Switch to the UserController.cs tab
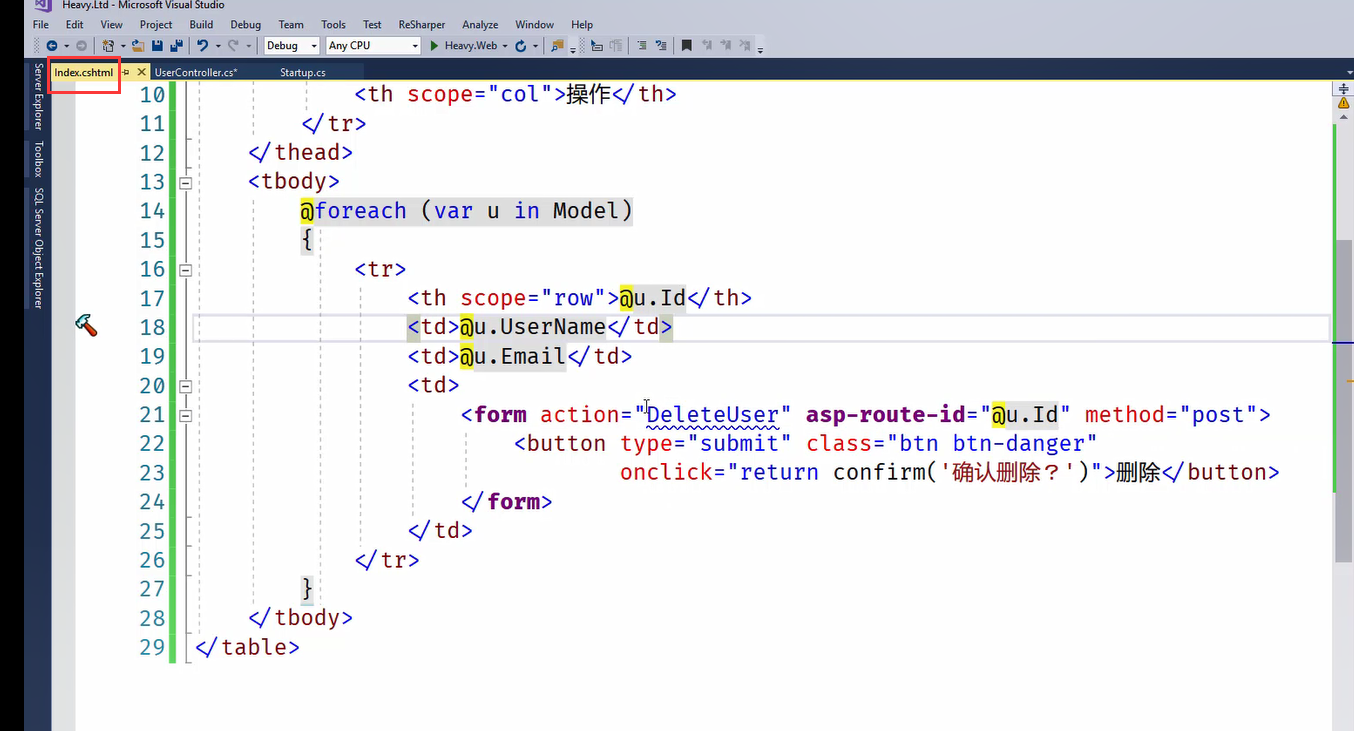Screen dimensions: 1354x731 coord(196,72)
